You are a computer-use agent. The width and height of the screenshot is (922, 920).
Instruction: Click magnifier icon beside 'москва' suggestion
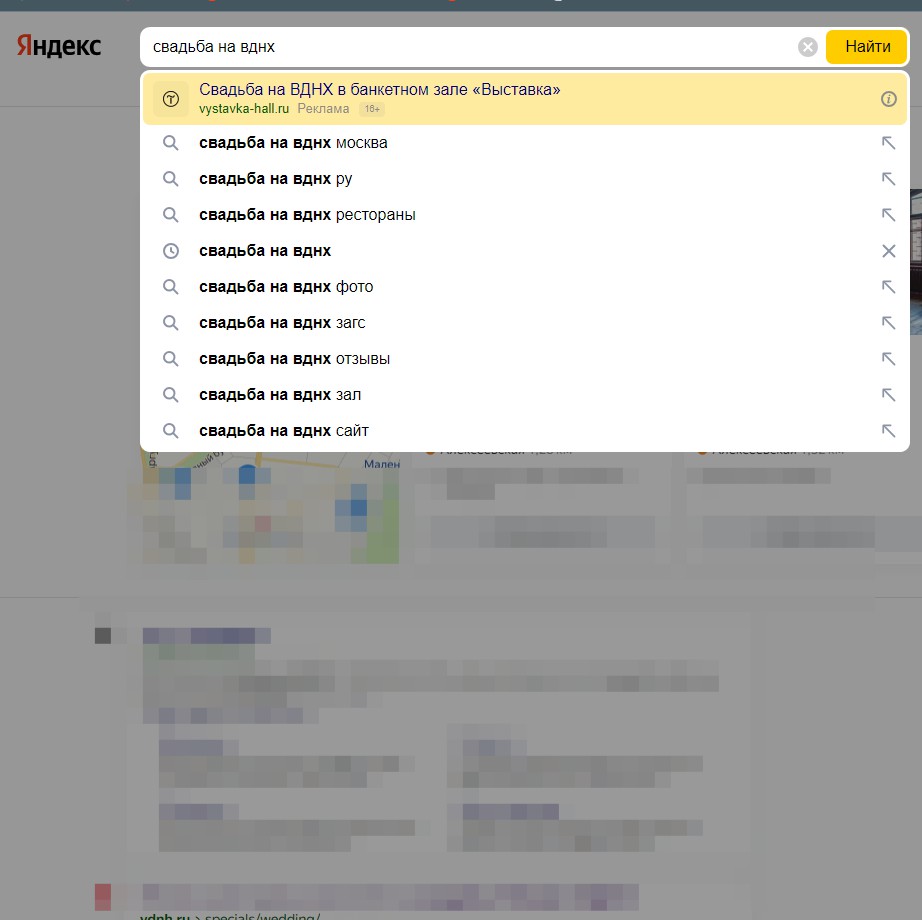pos(171,143)
